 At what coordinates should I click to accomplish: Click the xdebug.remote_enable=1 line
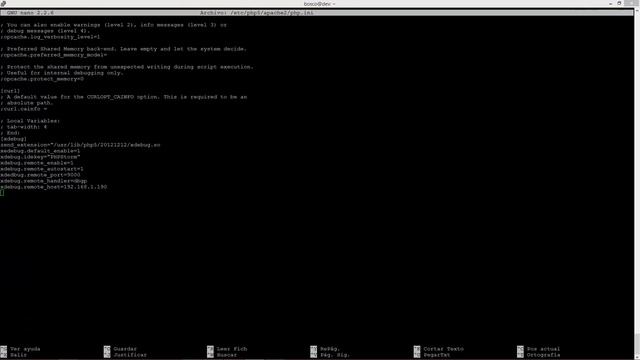point(37,163)
